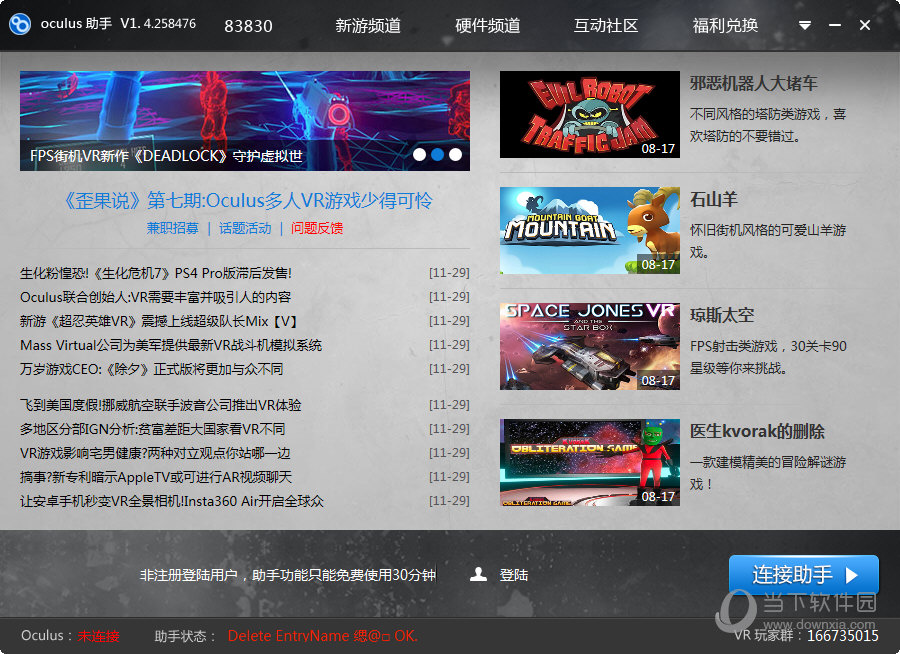The height and width of the screenshot is (654, 900).
Task: Switch to the 互动社区 tab
Action: click(606, 25)
